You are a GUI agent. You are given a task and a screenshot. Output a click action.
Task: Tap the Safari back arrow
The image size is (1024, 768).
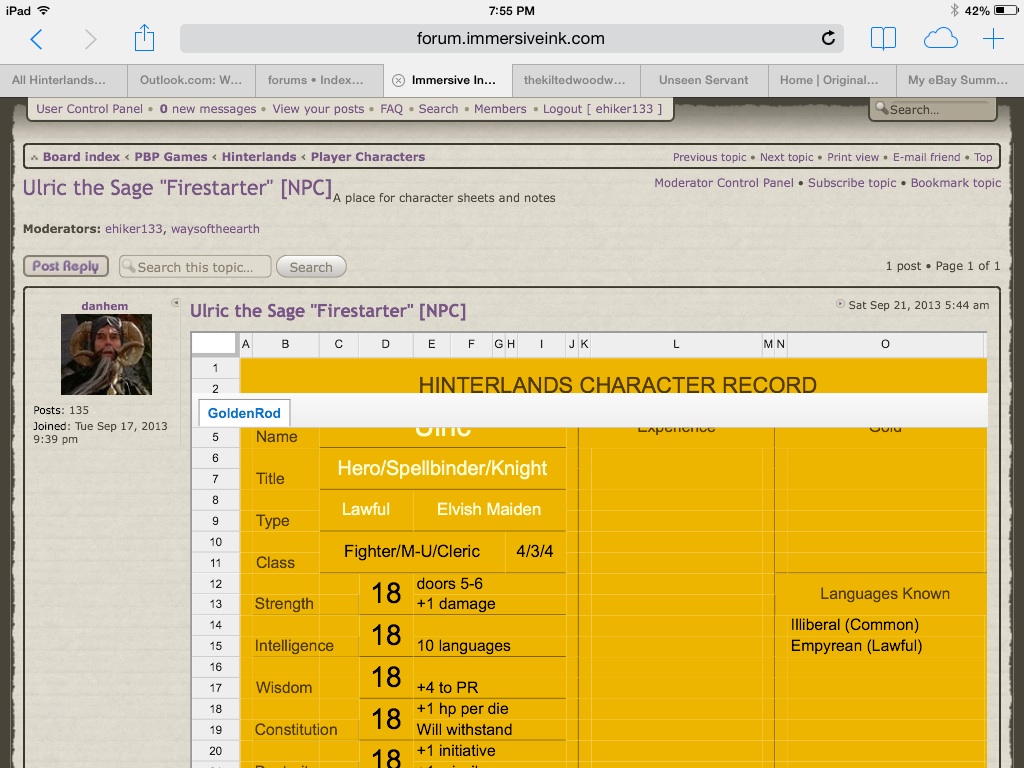(37, 39)
